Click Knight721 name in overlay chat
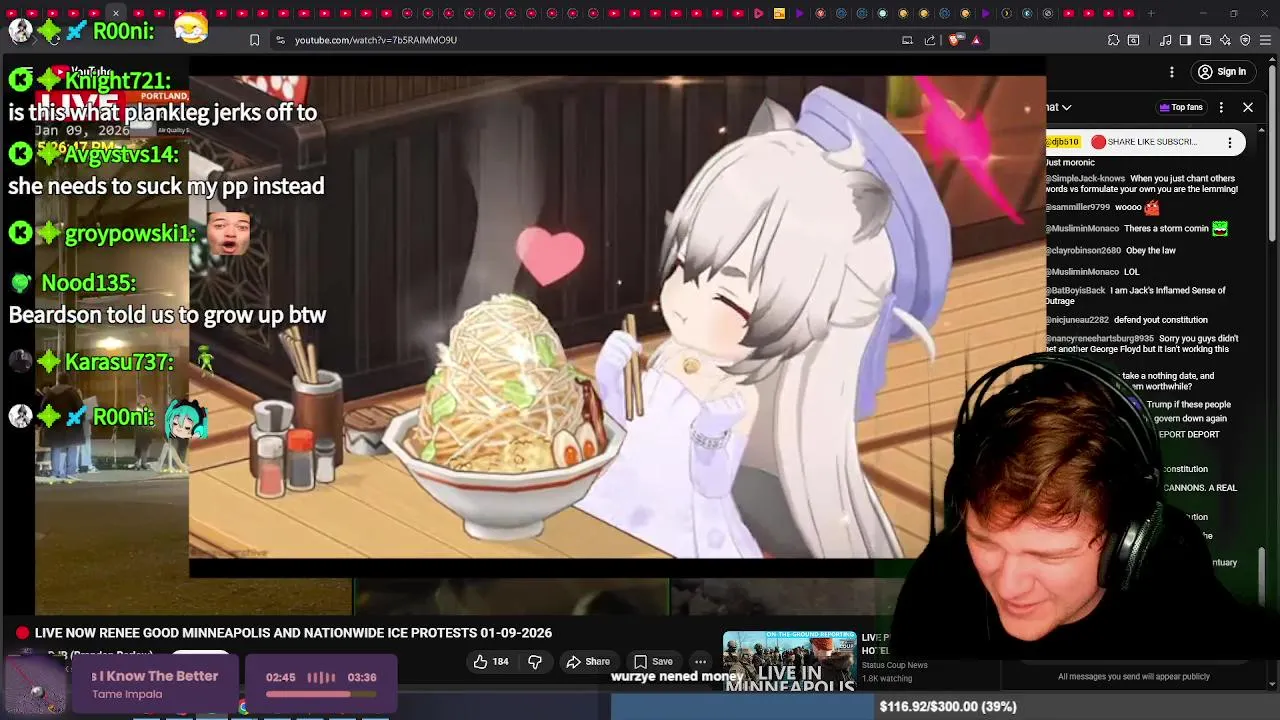The width and height of the screenshot is (1280, 720). pyautogui.click(x=118, y=80)
